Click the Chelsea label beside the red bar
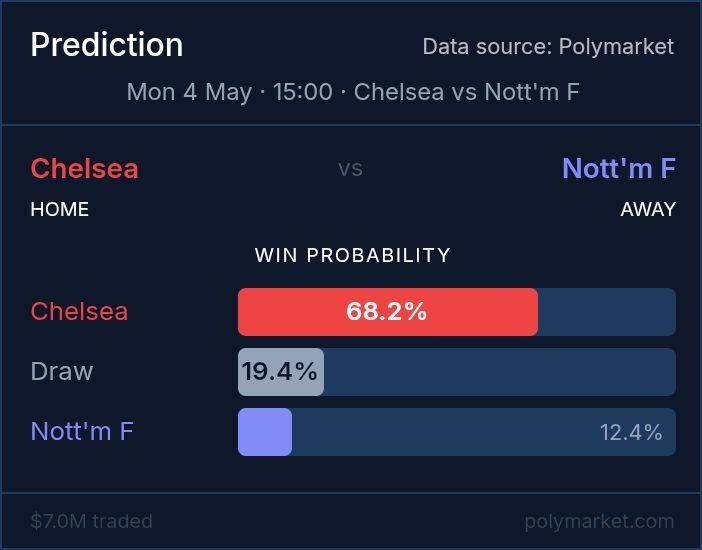The width and height of the screenshot is (702, 550). click(79, 311)
